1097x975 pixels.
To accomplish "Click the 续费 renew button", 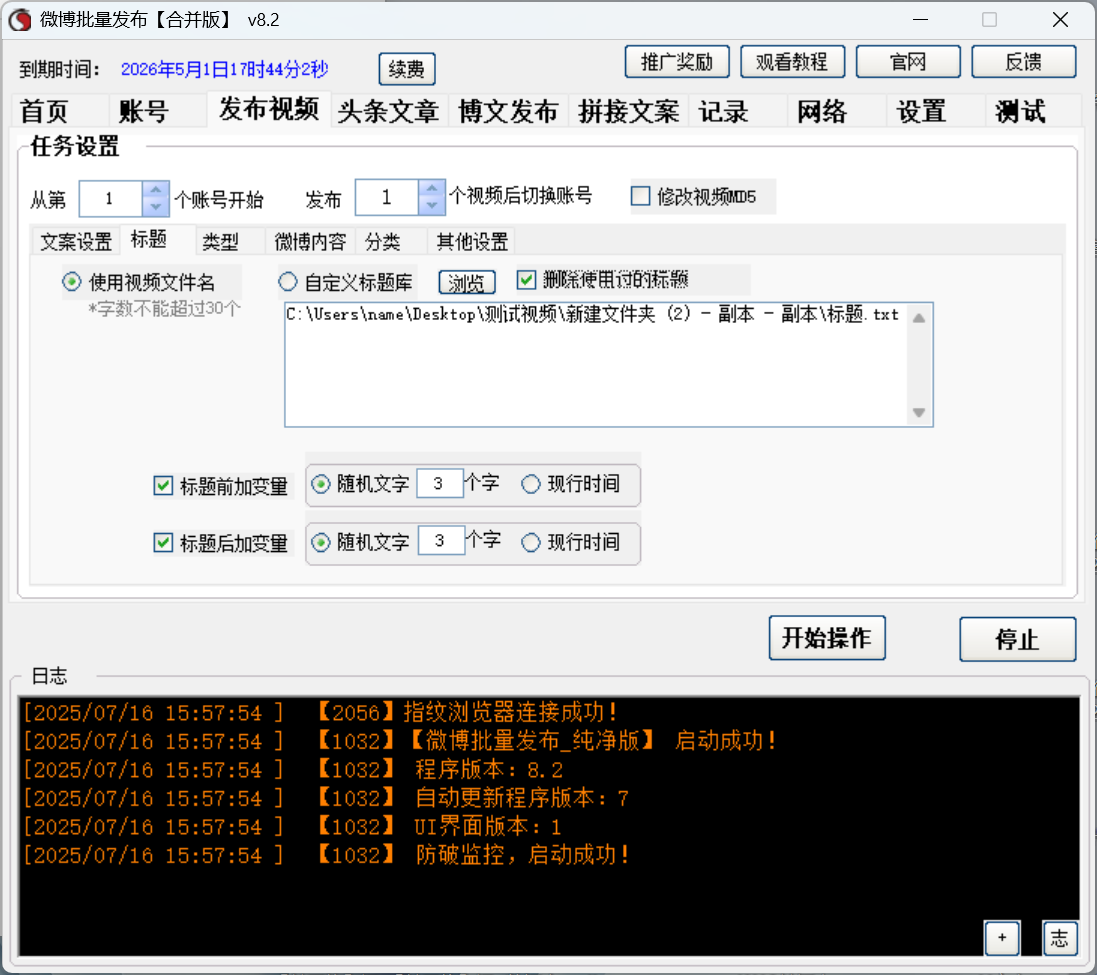I will 406,69.
